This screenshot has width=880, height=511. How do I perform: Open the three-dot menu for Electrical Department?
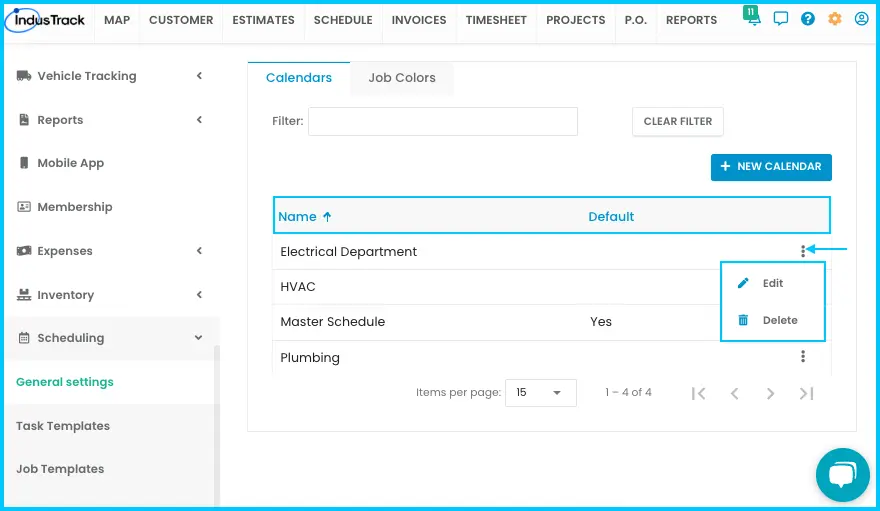(x=803, y=251)
